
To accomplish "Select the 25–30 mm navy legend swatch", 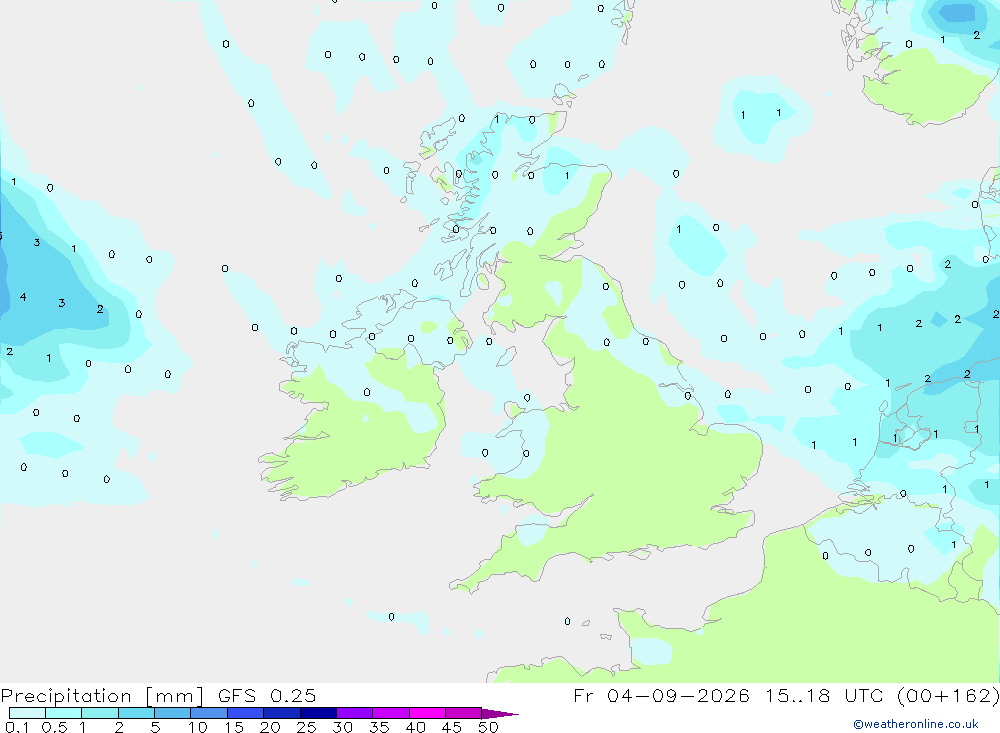I will pos(318,713).
